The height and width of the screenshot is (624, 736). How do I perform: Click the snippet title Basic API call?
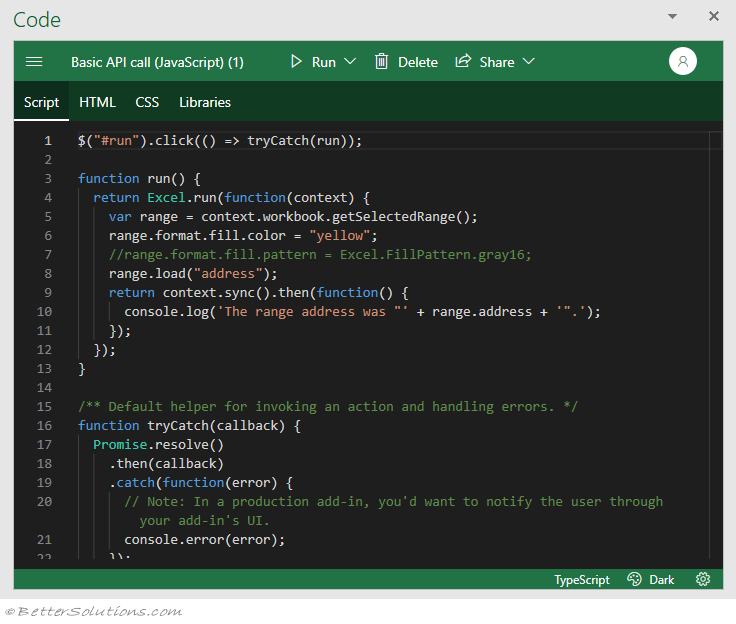(x=157, y=62)
